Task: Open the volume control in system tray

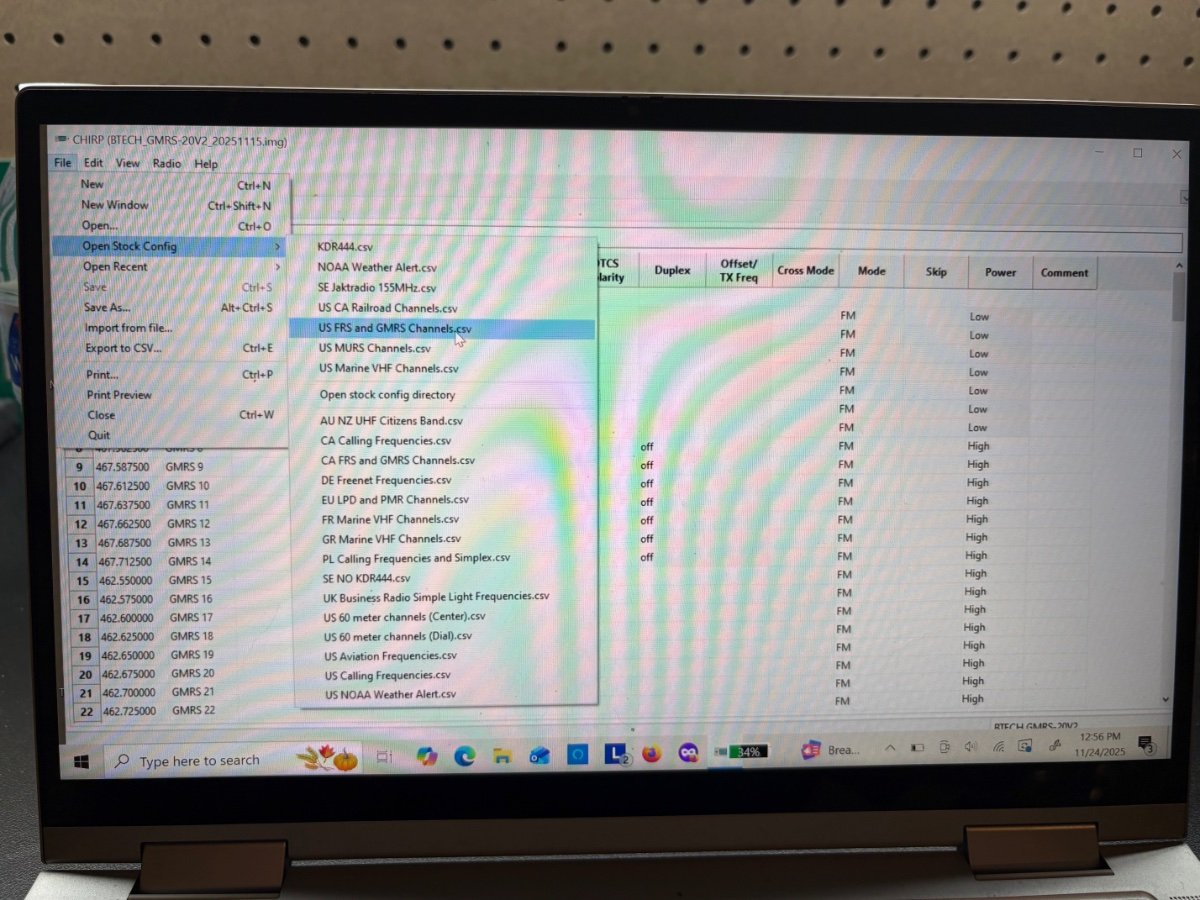Action: coord(970,747)
